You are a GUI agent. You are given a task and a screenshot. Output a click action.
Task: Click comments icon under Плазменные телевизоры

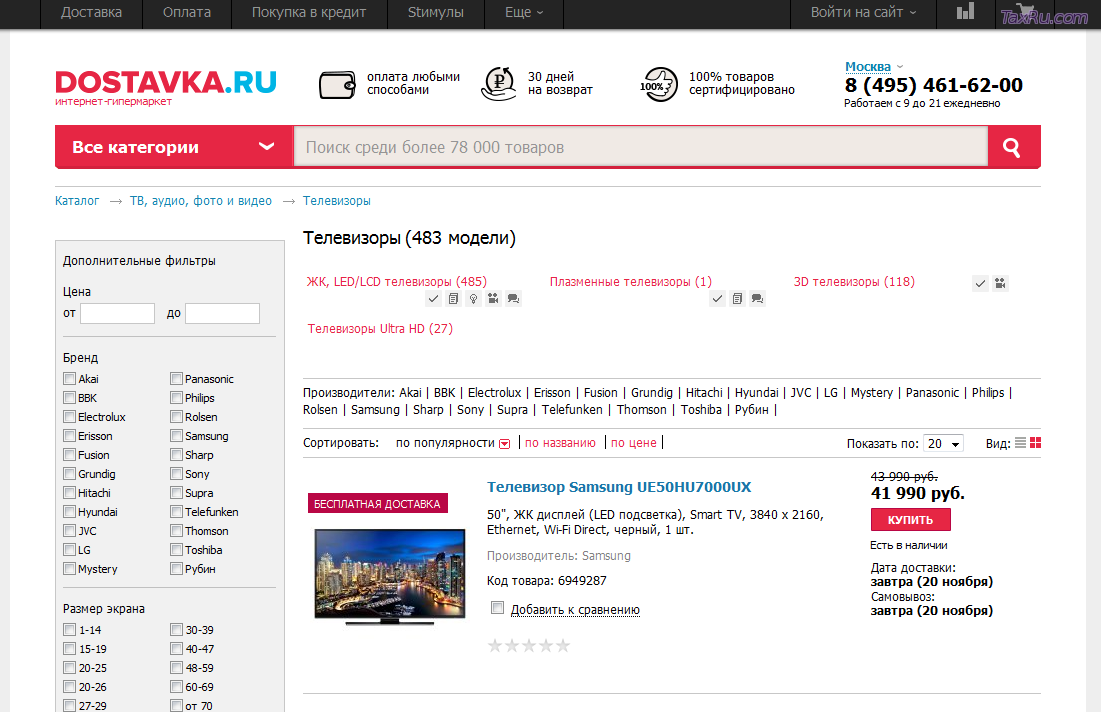pyautogui.click(x=757, y=298)
